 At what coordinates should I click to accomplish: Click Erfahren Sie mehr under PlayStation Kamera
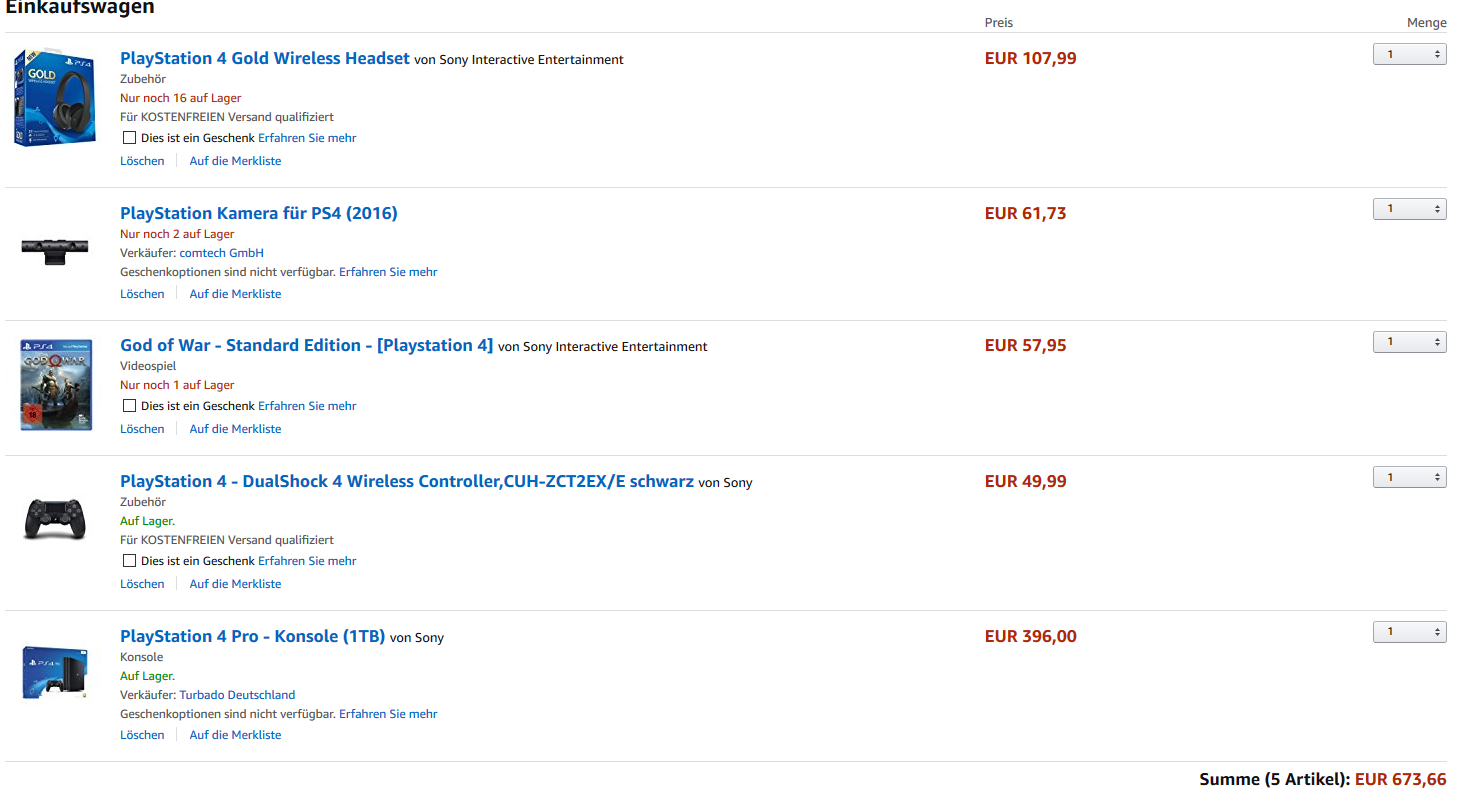[388, 272]
